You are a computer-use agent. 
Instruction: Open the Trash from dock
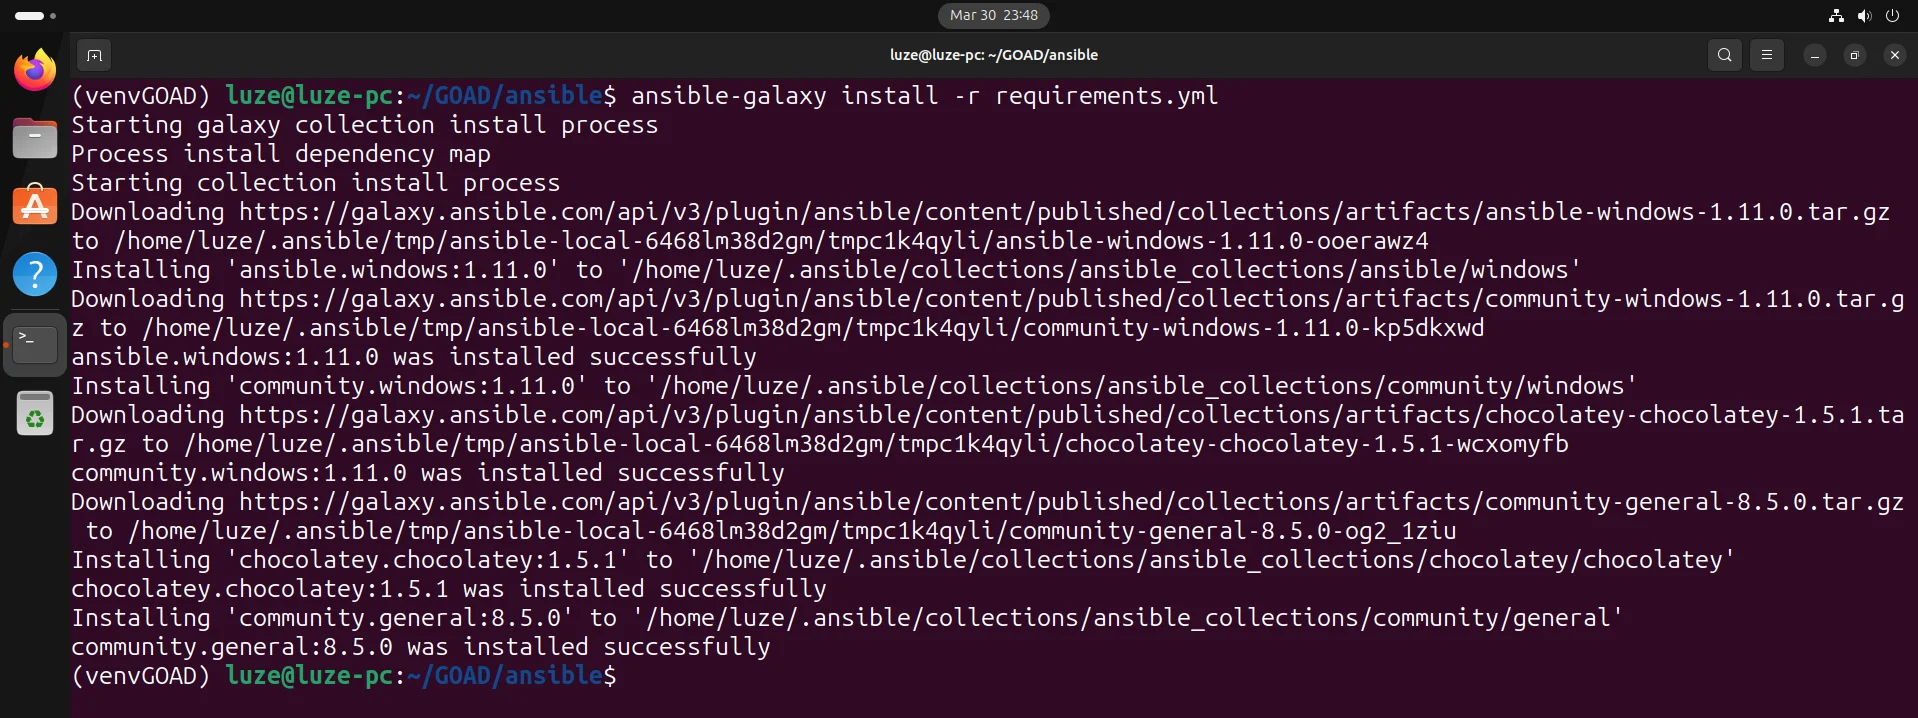pyautogui.click(x=35, y=413)
